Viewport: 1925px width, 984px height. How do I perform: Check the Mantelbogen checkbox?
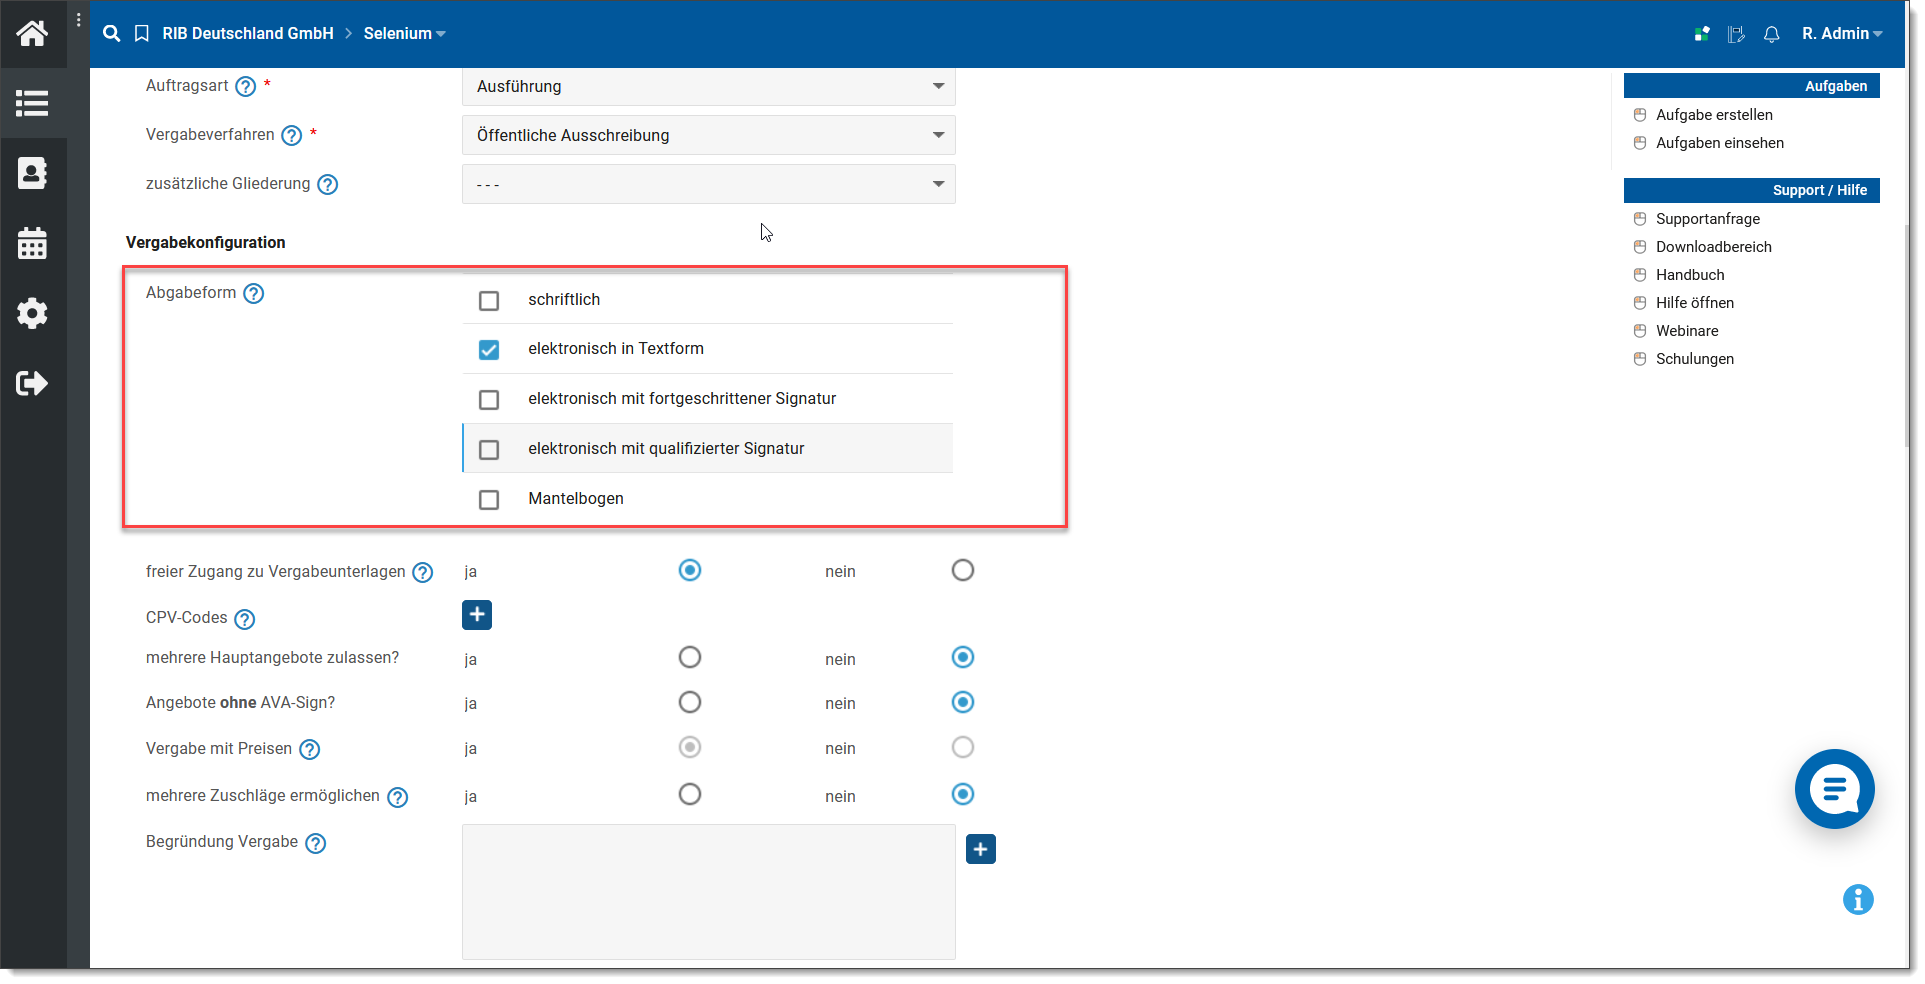(x=489, y=500)
